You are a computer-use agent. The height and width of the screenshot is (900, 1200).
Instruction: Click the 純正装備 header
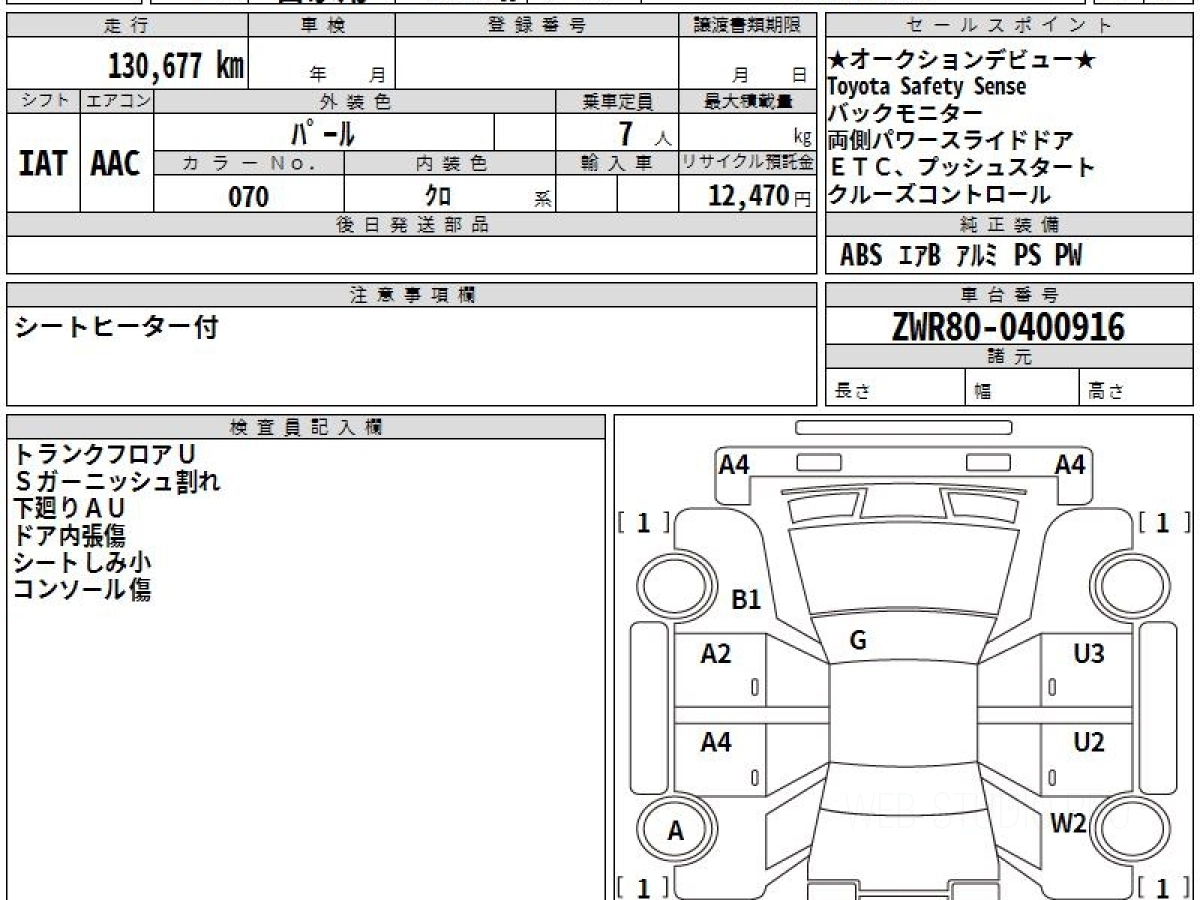tap(1009, 225)
